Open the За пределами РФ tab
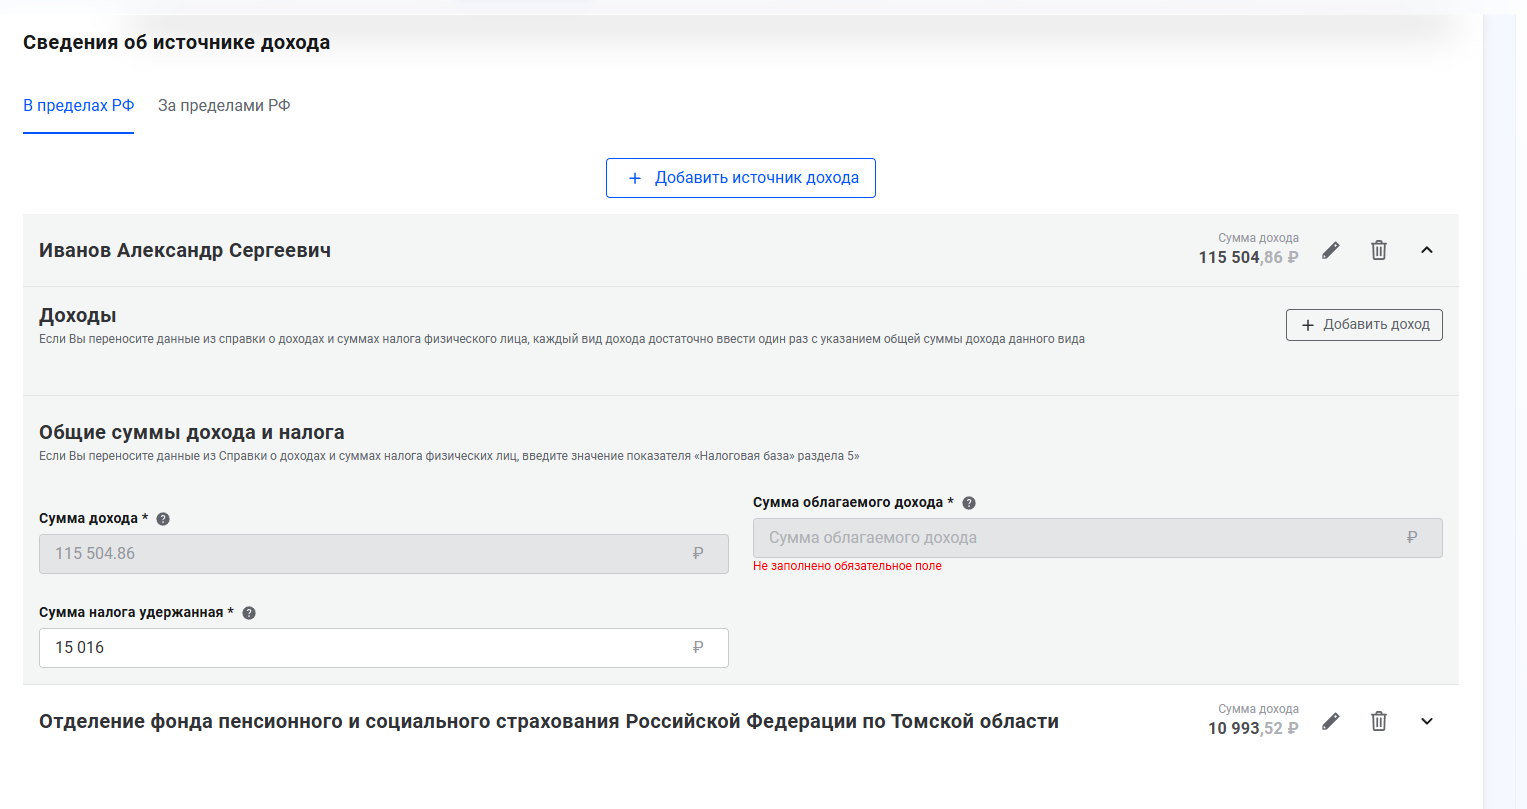 point(224,106)
